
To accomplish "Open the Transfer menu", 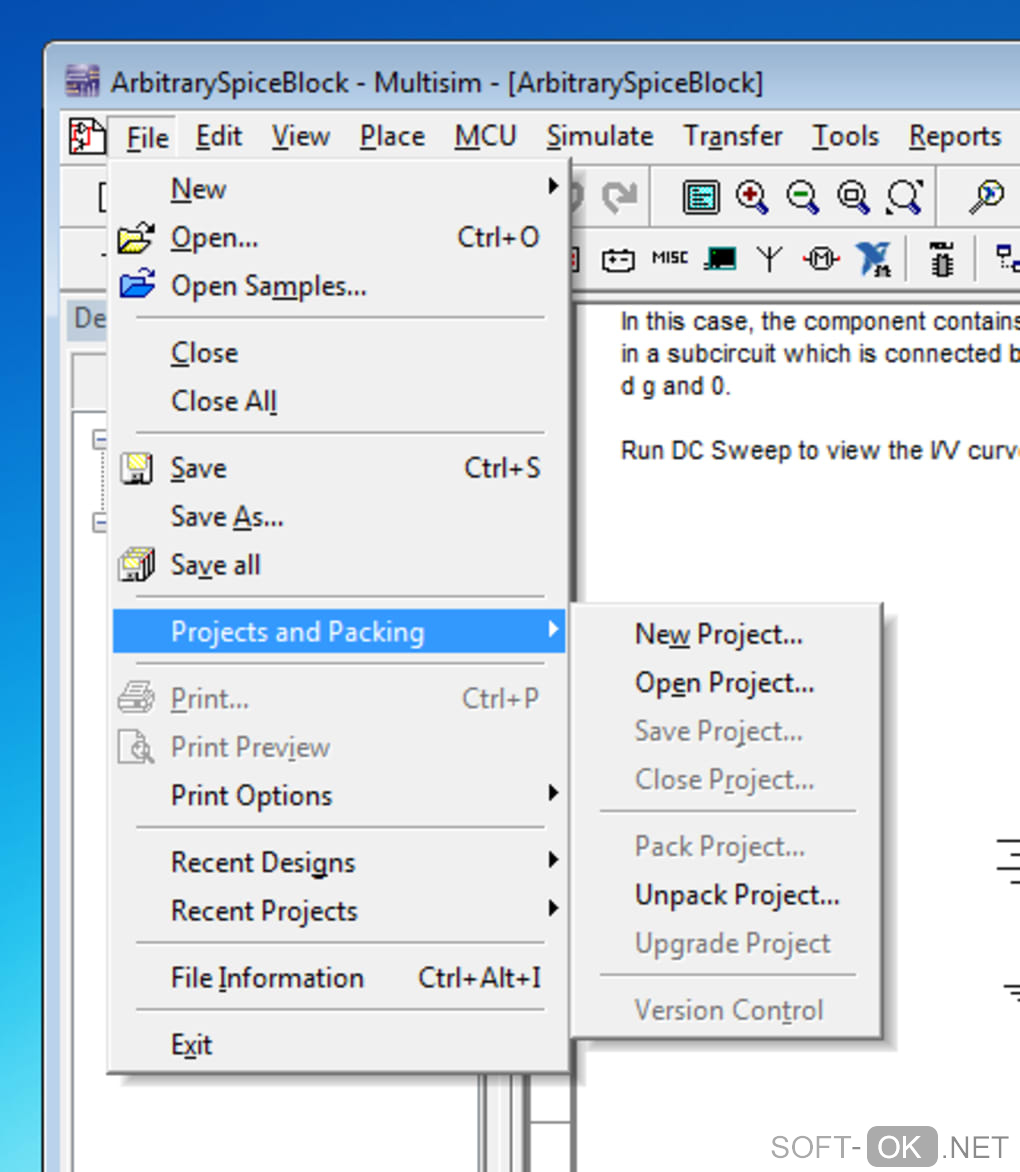I will 733,136.
